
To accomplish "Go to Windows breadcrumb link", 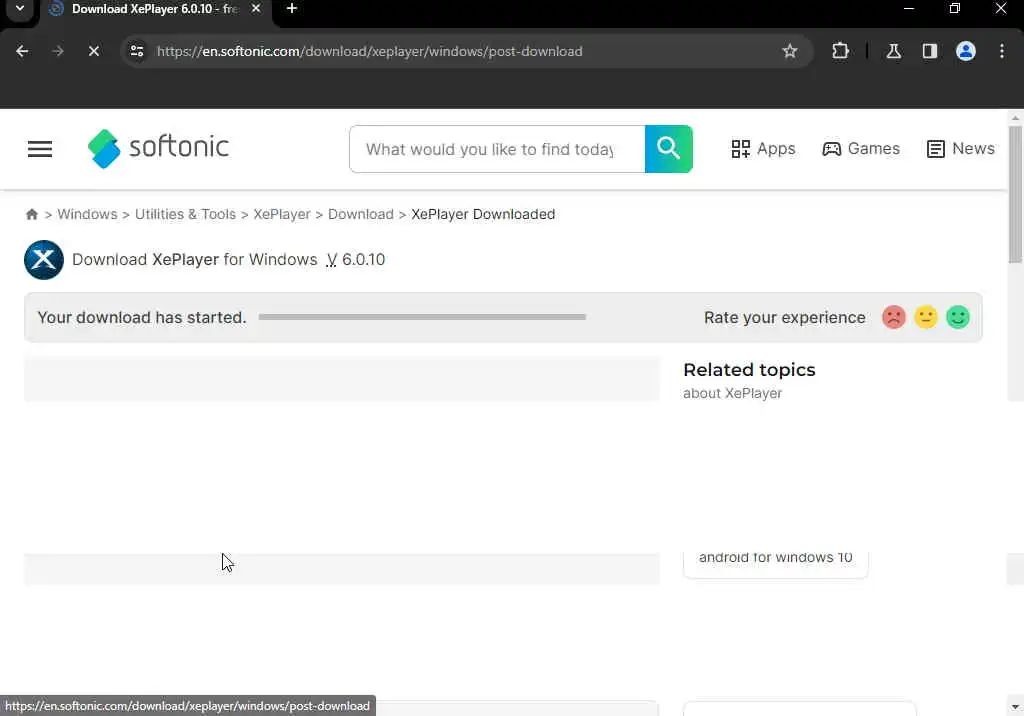I will (x=88, y=214).
